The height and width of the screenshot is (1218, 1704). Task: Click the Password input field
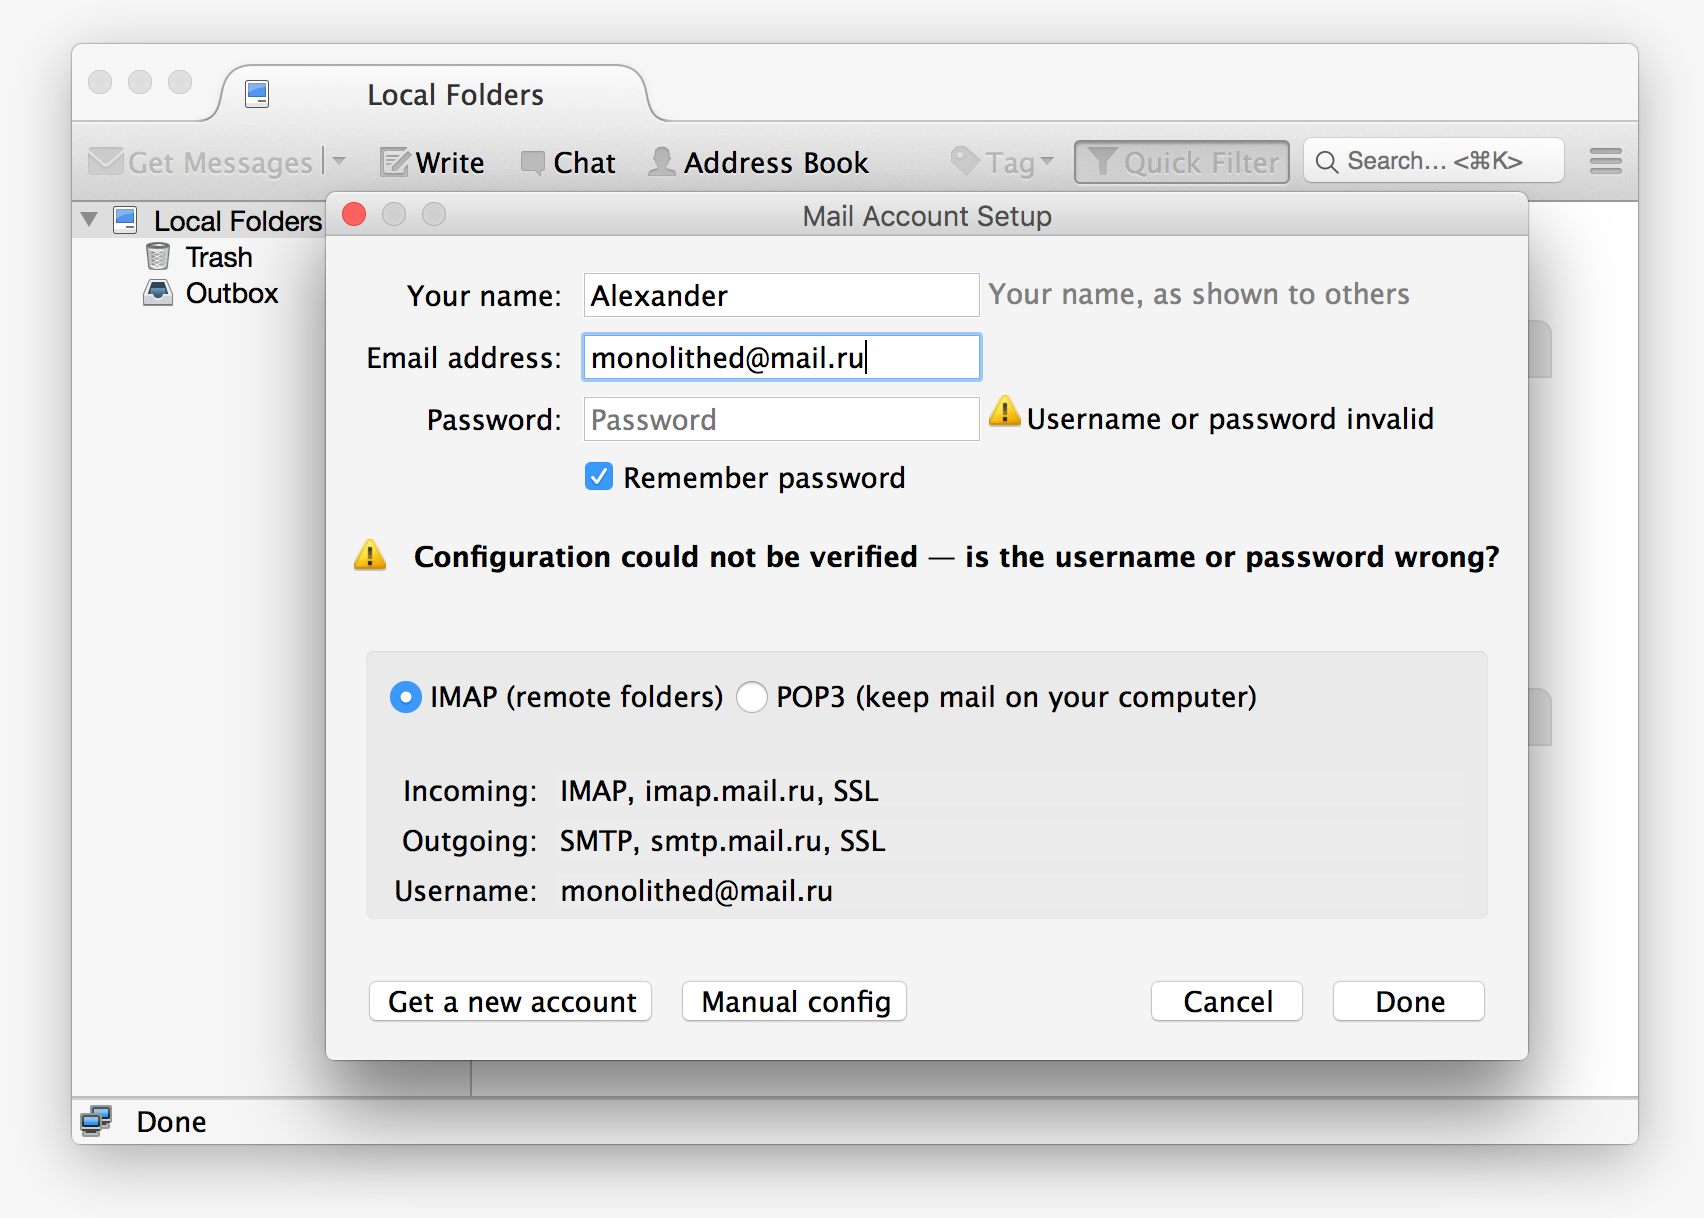coord(781,419)
